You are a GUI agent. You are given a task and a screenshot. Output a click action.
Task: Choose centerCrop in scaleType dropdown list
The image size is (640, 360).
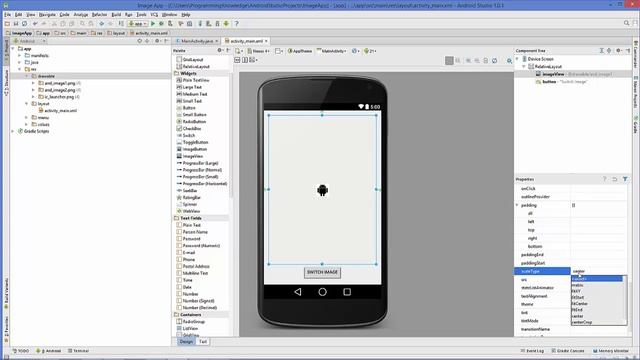pos(598,322)
